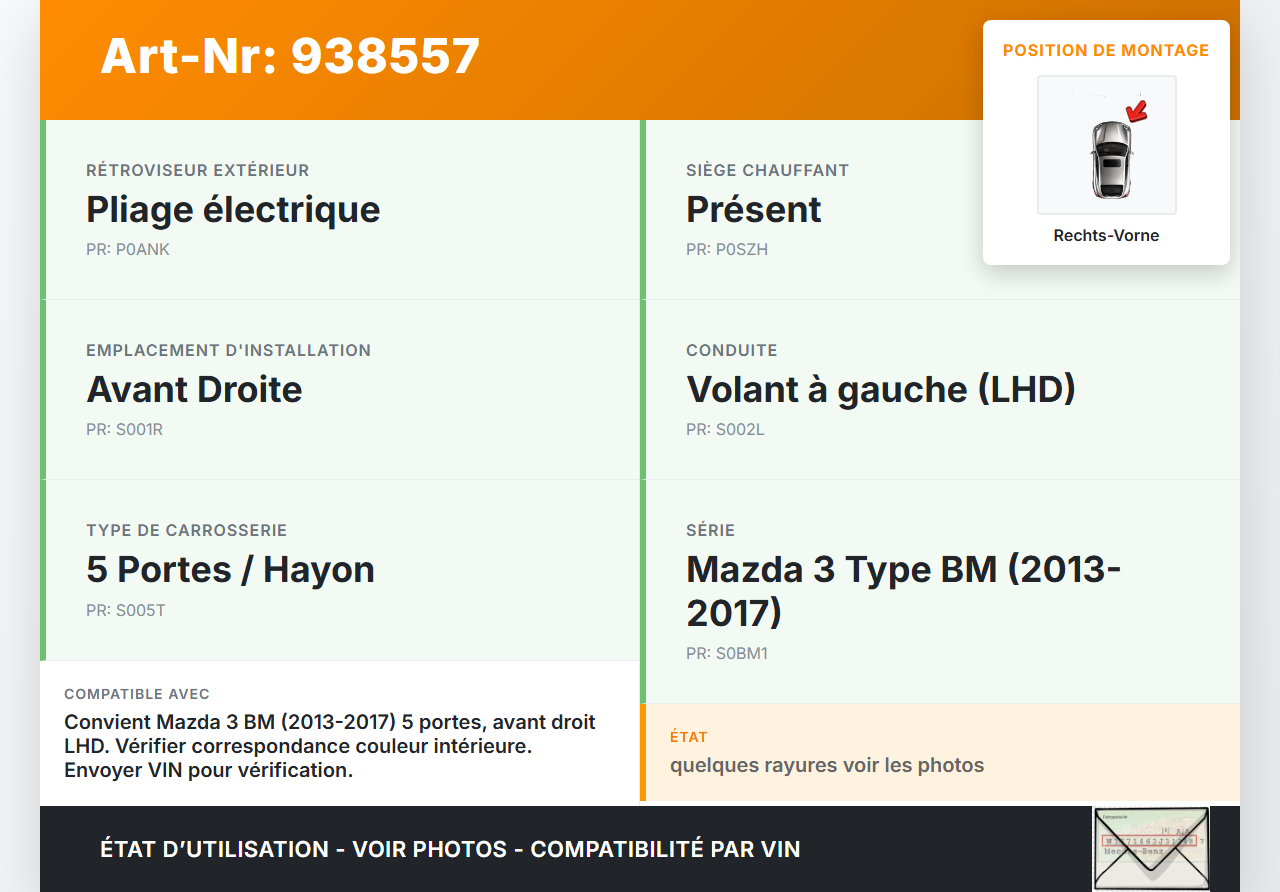Select the 5 Portes / Hayon value
This screenshot has width=1280, height=892.
tap(230, 570)
